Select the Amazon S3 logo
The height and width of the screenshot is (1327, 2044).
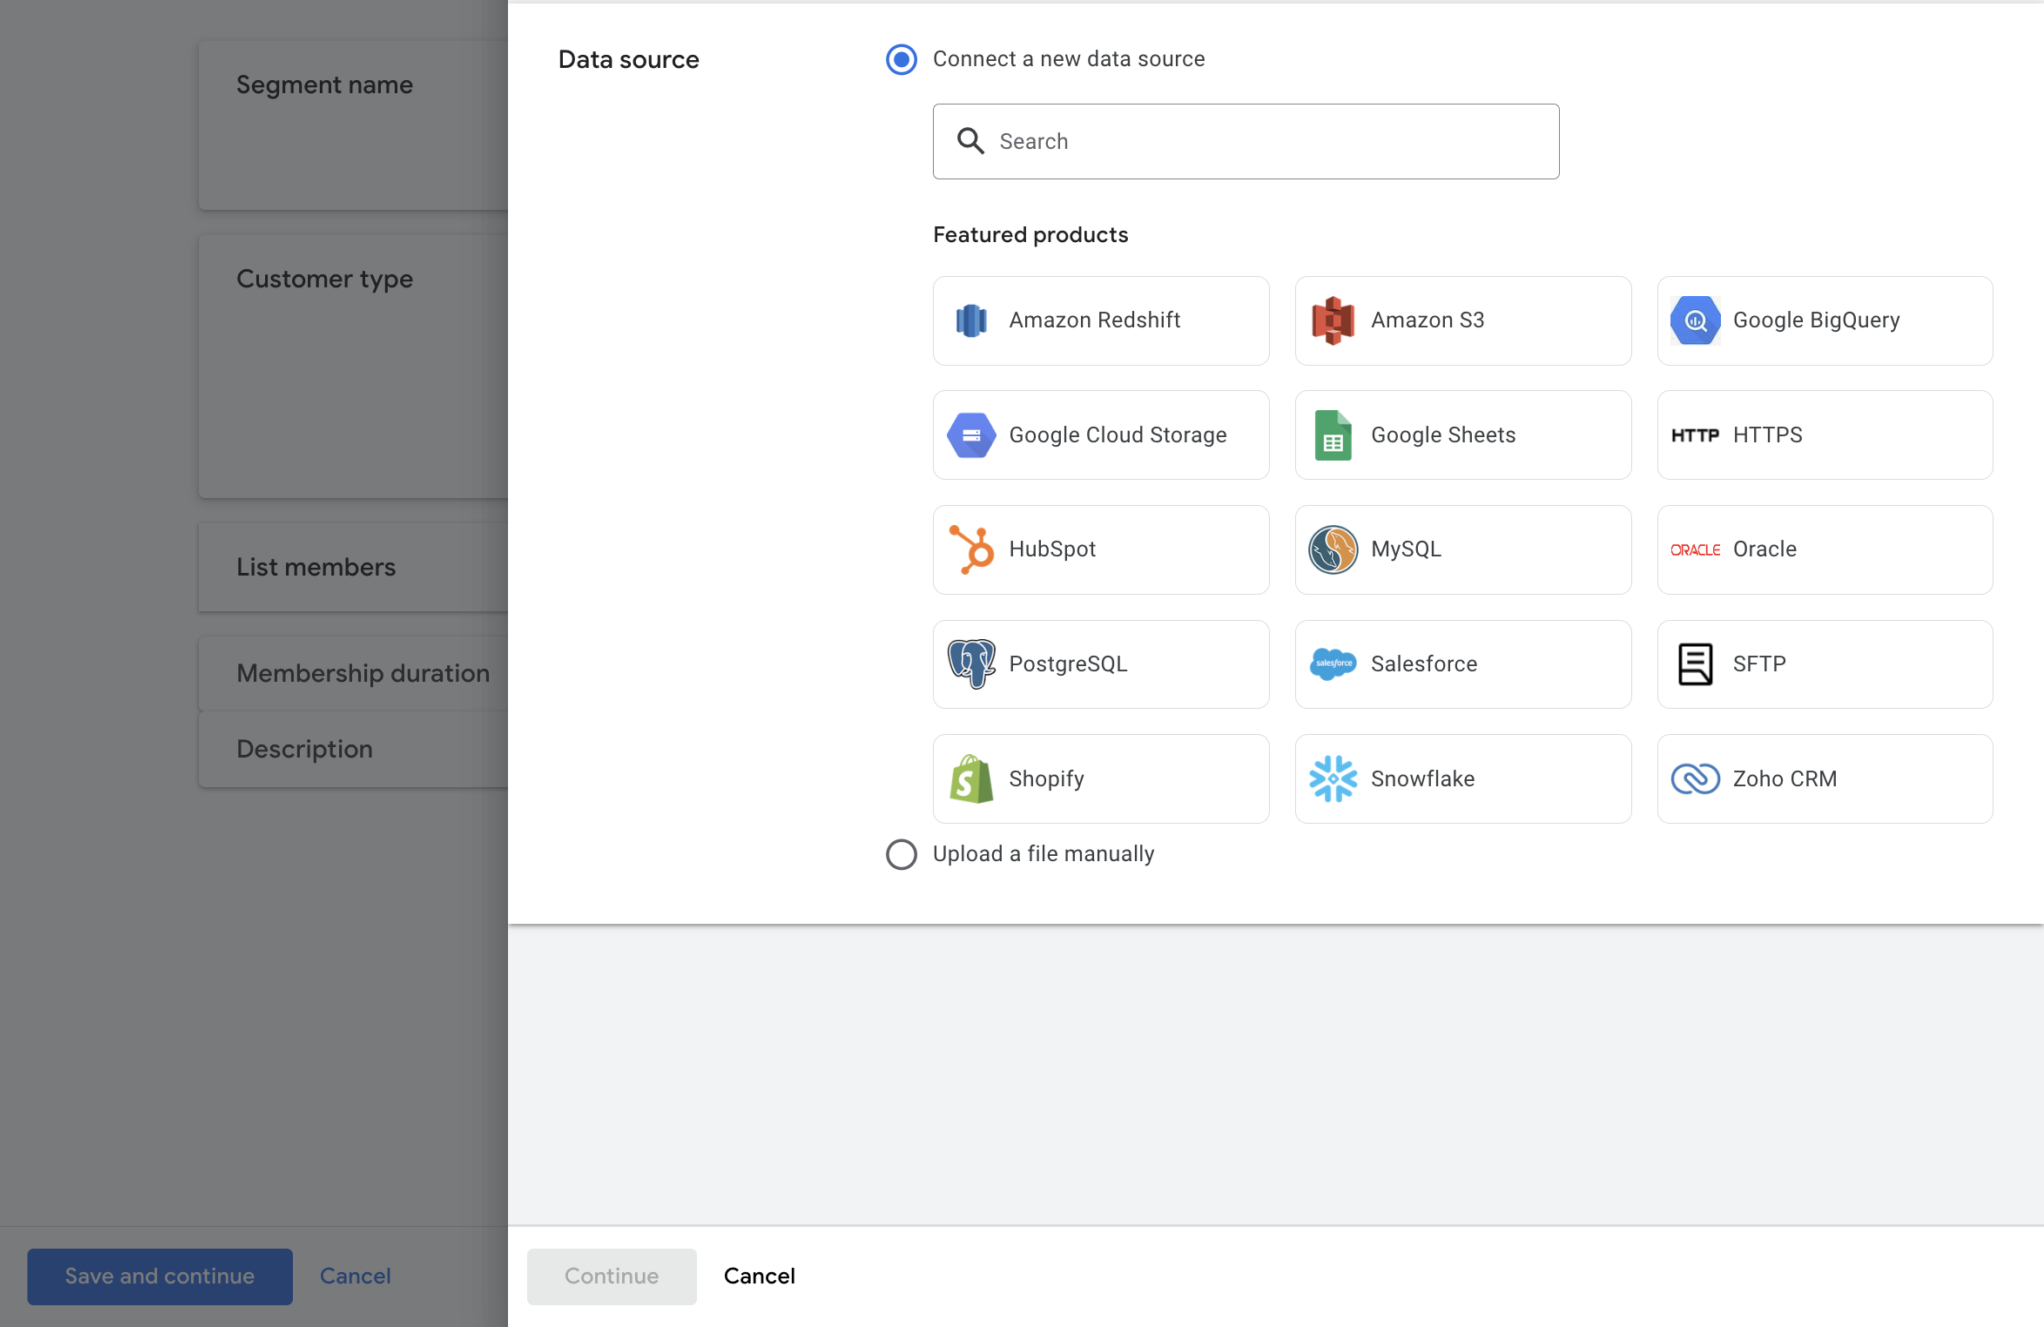click(1332, 321)
